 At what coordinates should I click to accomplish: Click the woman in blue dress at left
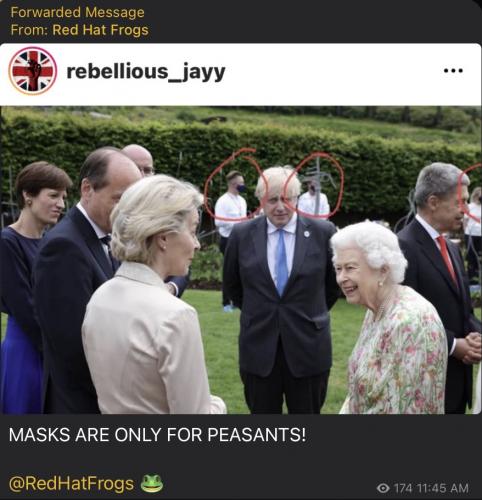(28, 287)
